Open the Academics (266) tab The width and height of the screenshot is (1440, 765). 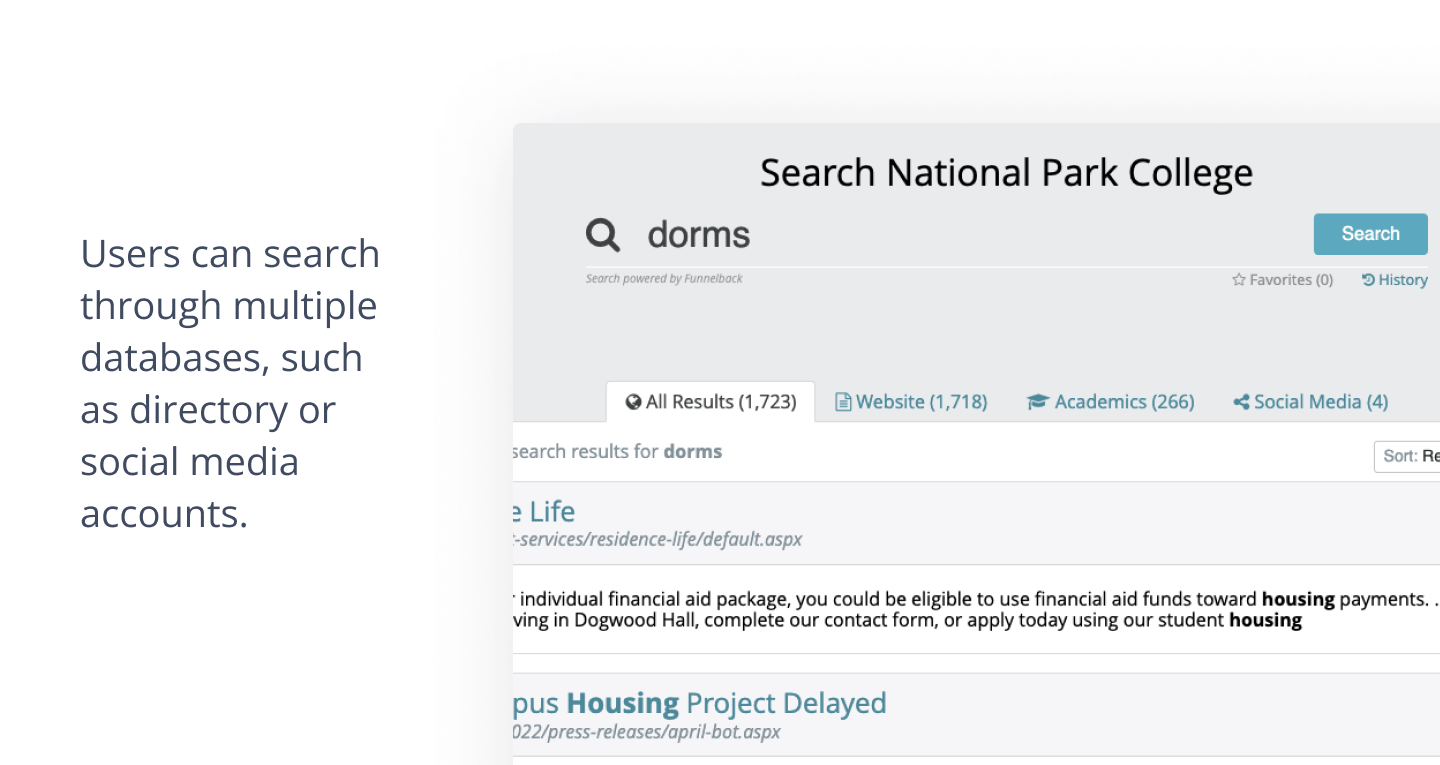pos(1110,402)
